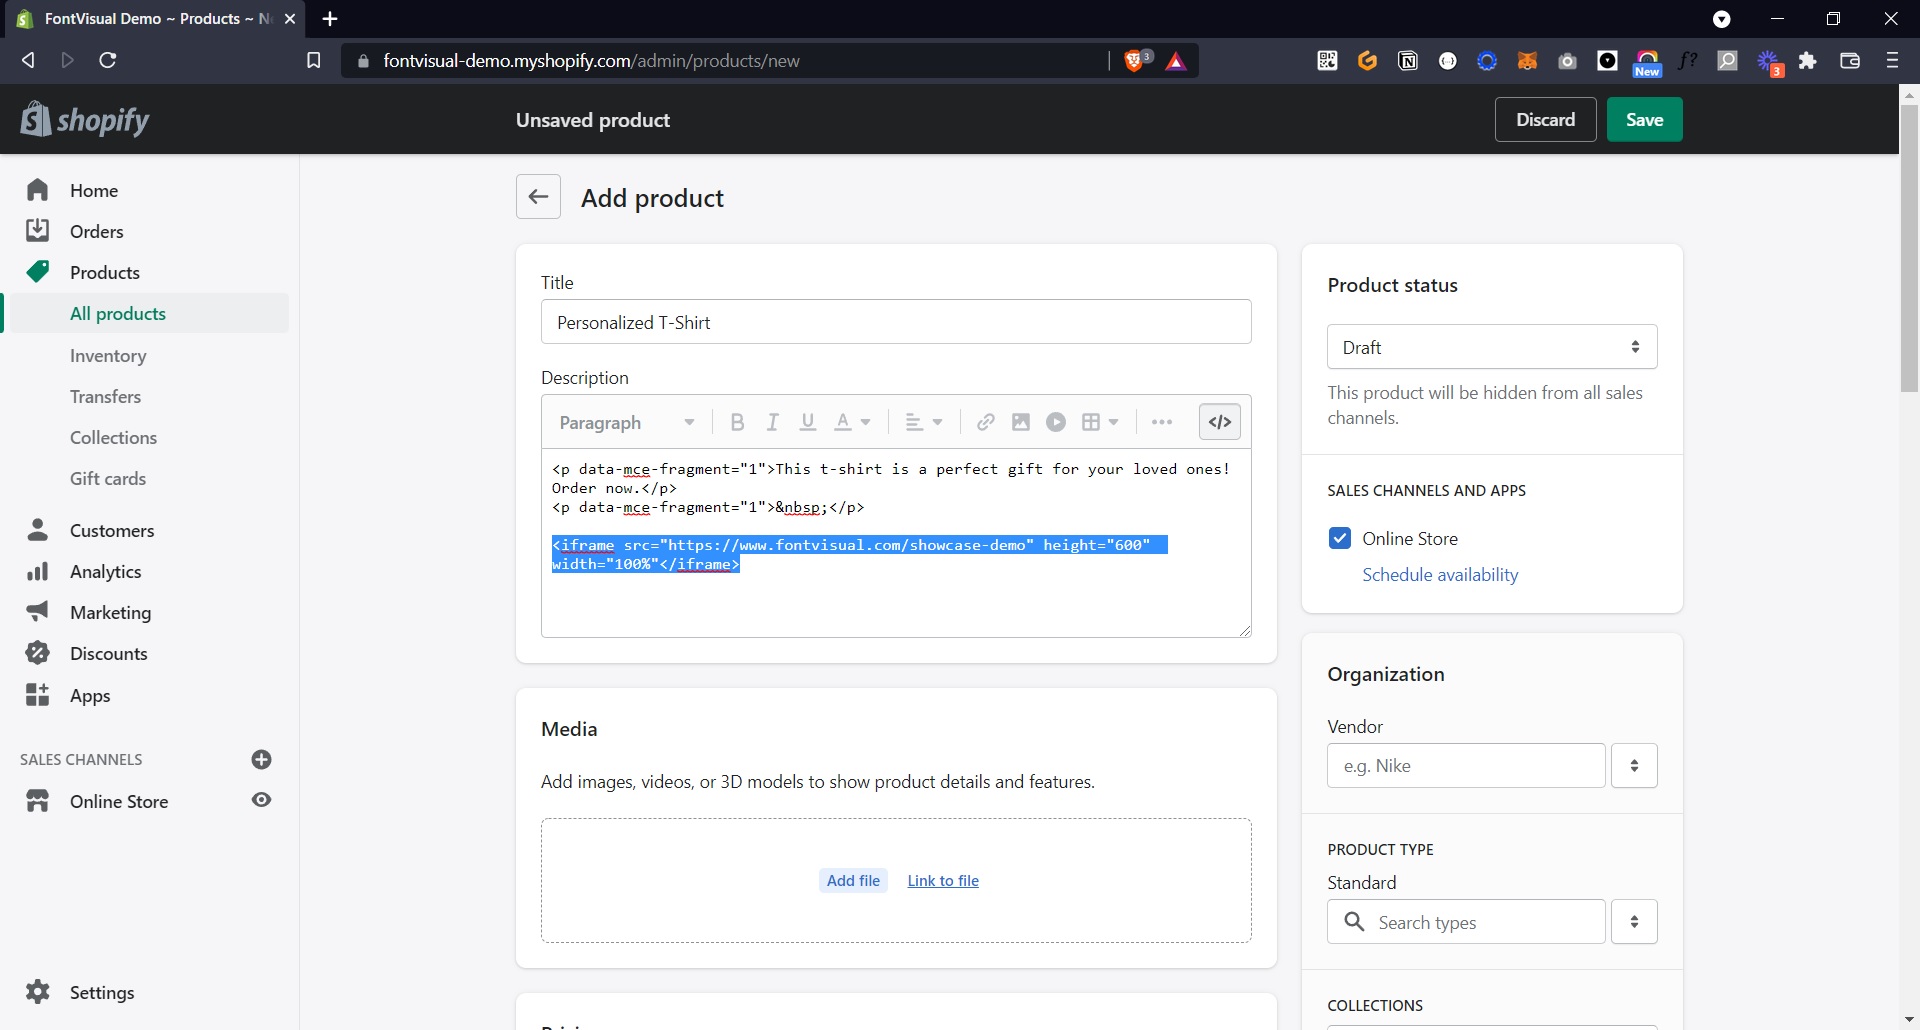Click the Save button
Screen dimensions: 1920x1030
tap(1644, 119)
